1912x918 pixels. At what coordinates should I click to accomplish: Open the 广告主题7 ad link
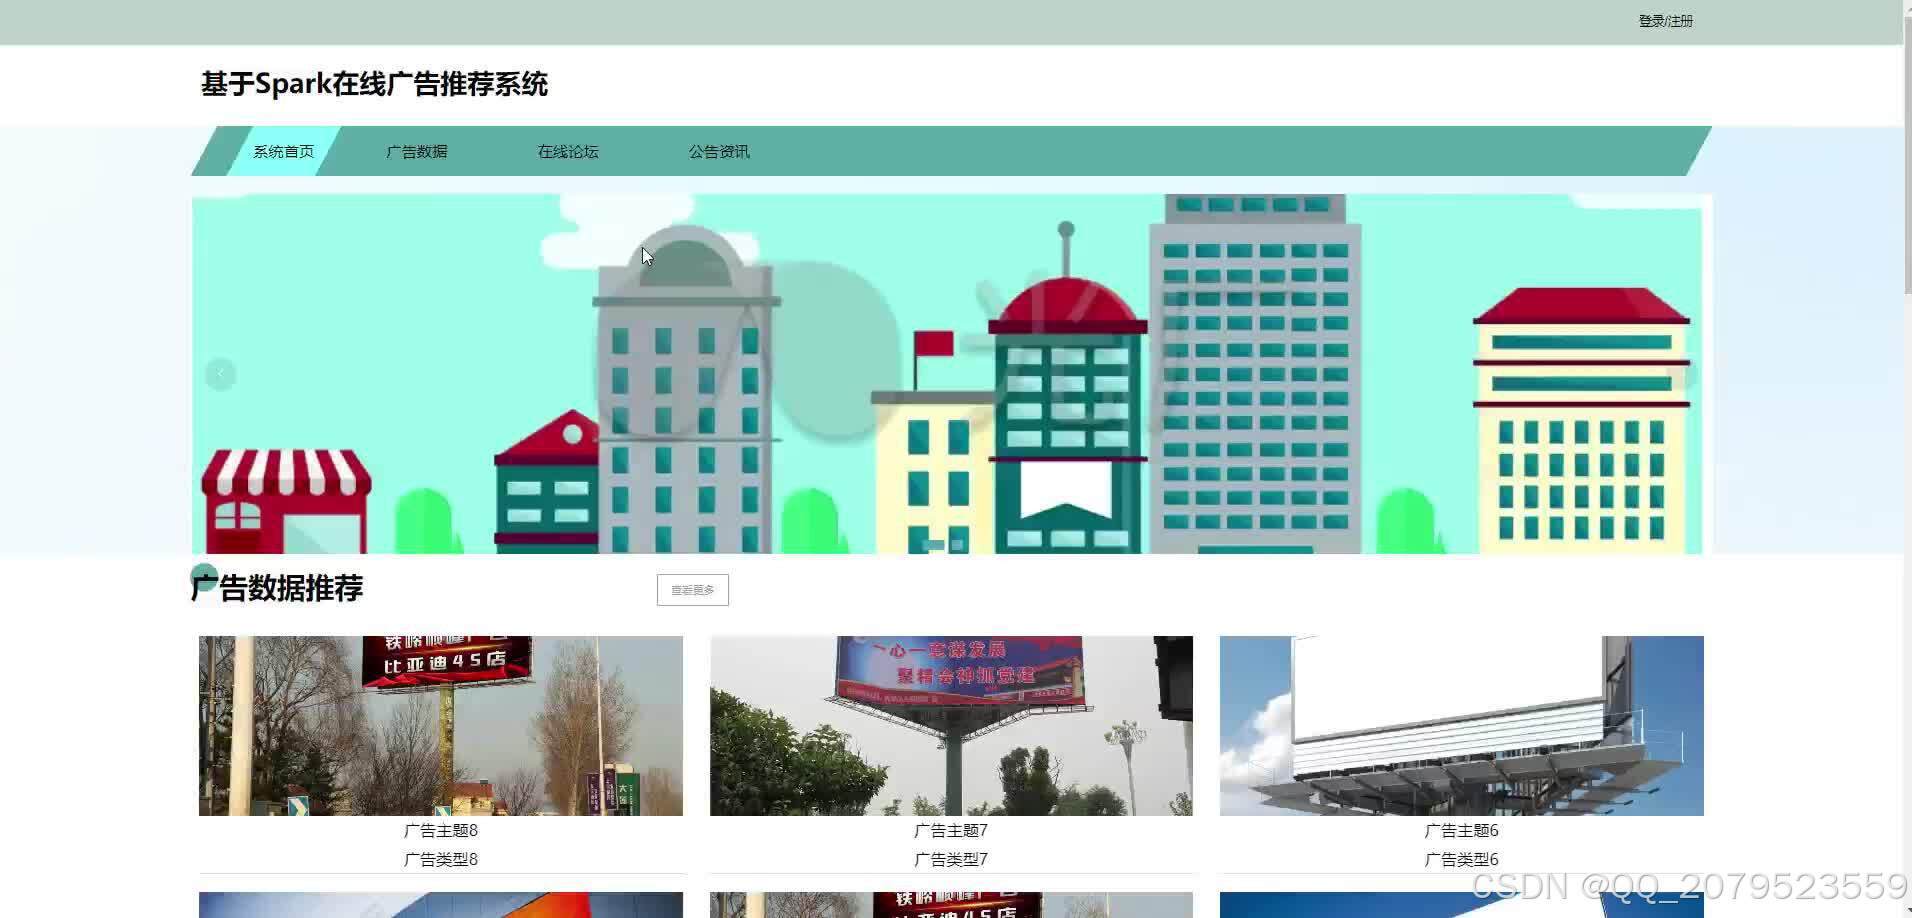coord(950,829)
